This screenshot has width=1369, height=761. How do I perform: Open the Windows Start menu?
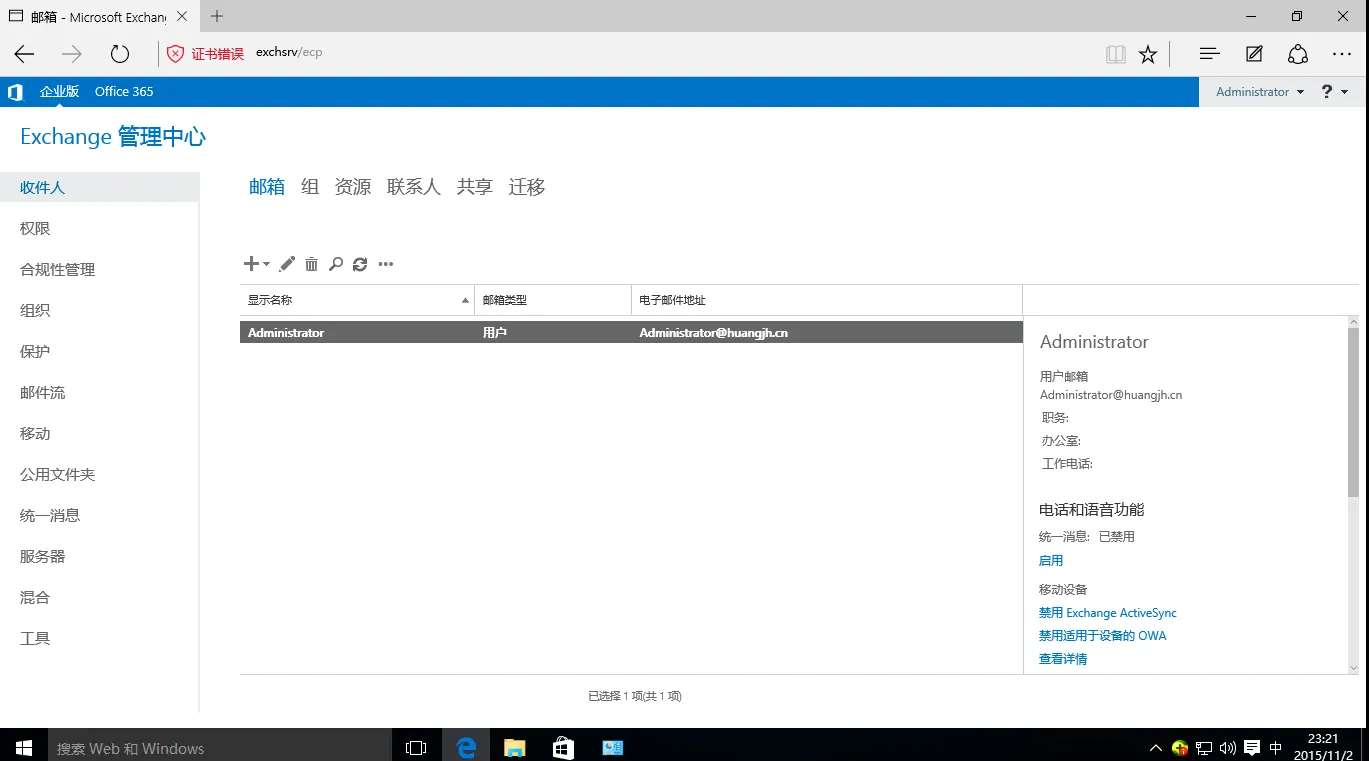pos(24,747)
